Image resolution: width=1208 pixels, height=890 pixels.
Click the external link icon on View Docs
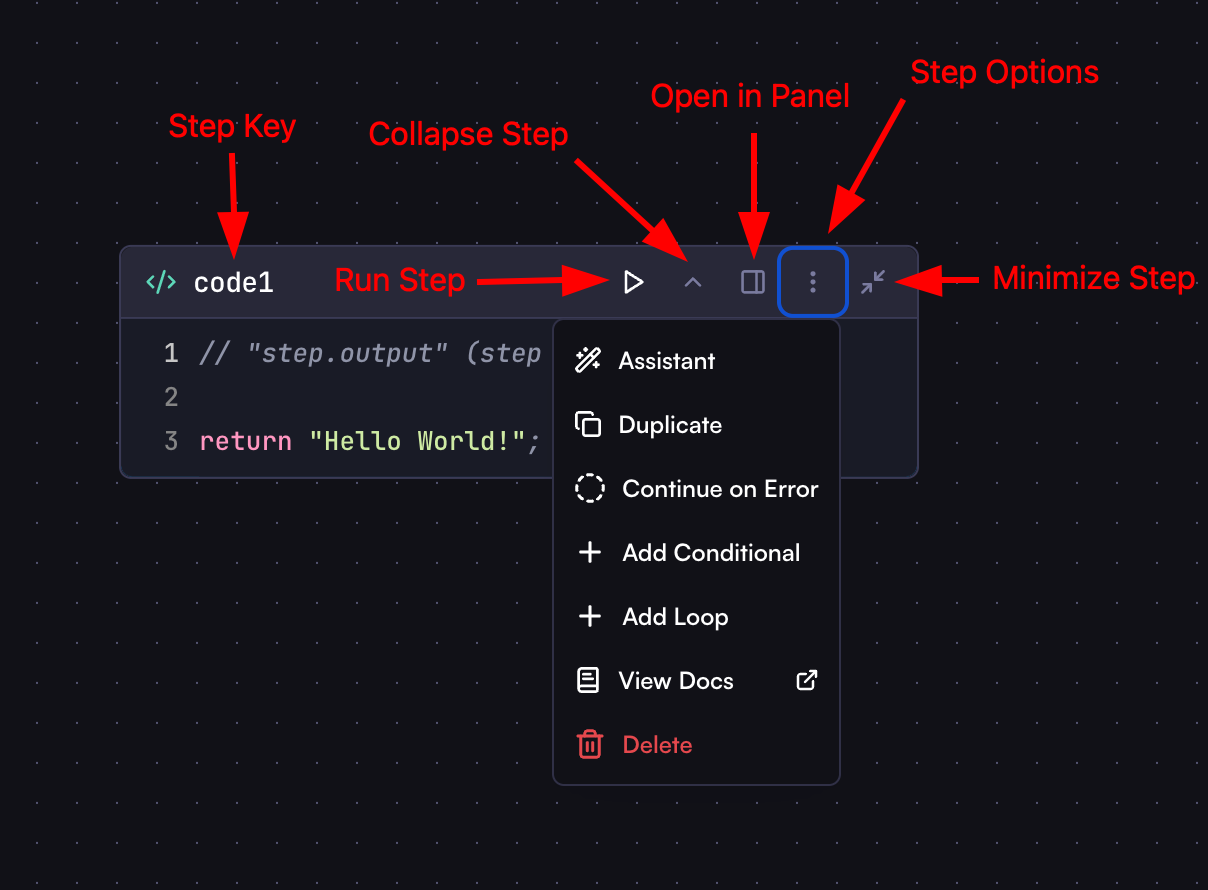[806, 680]
